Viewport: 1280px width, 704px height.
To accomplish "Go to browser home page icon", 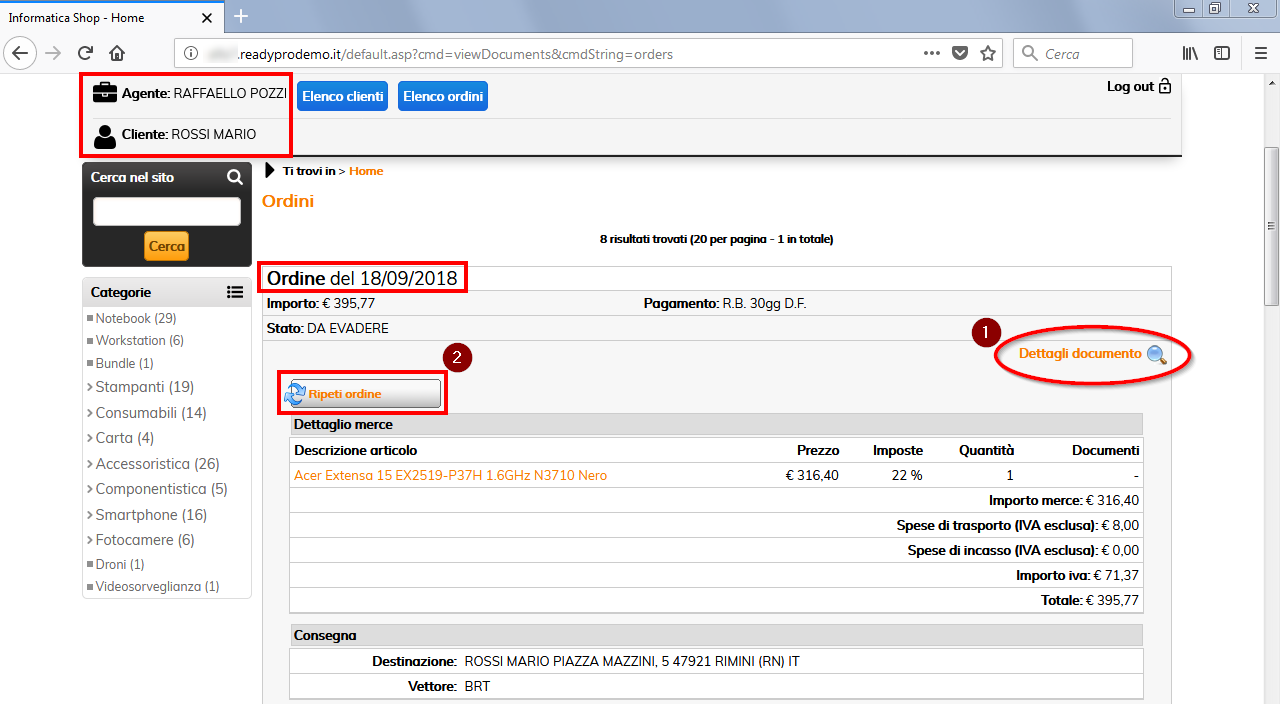I will pyautogui.click(x=117, y=54).
